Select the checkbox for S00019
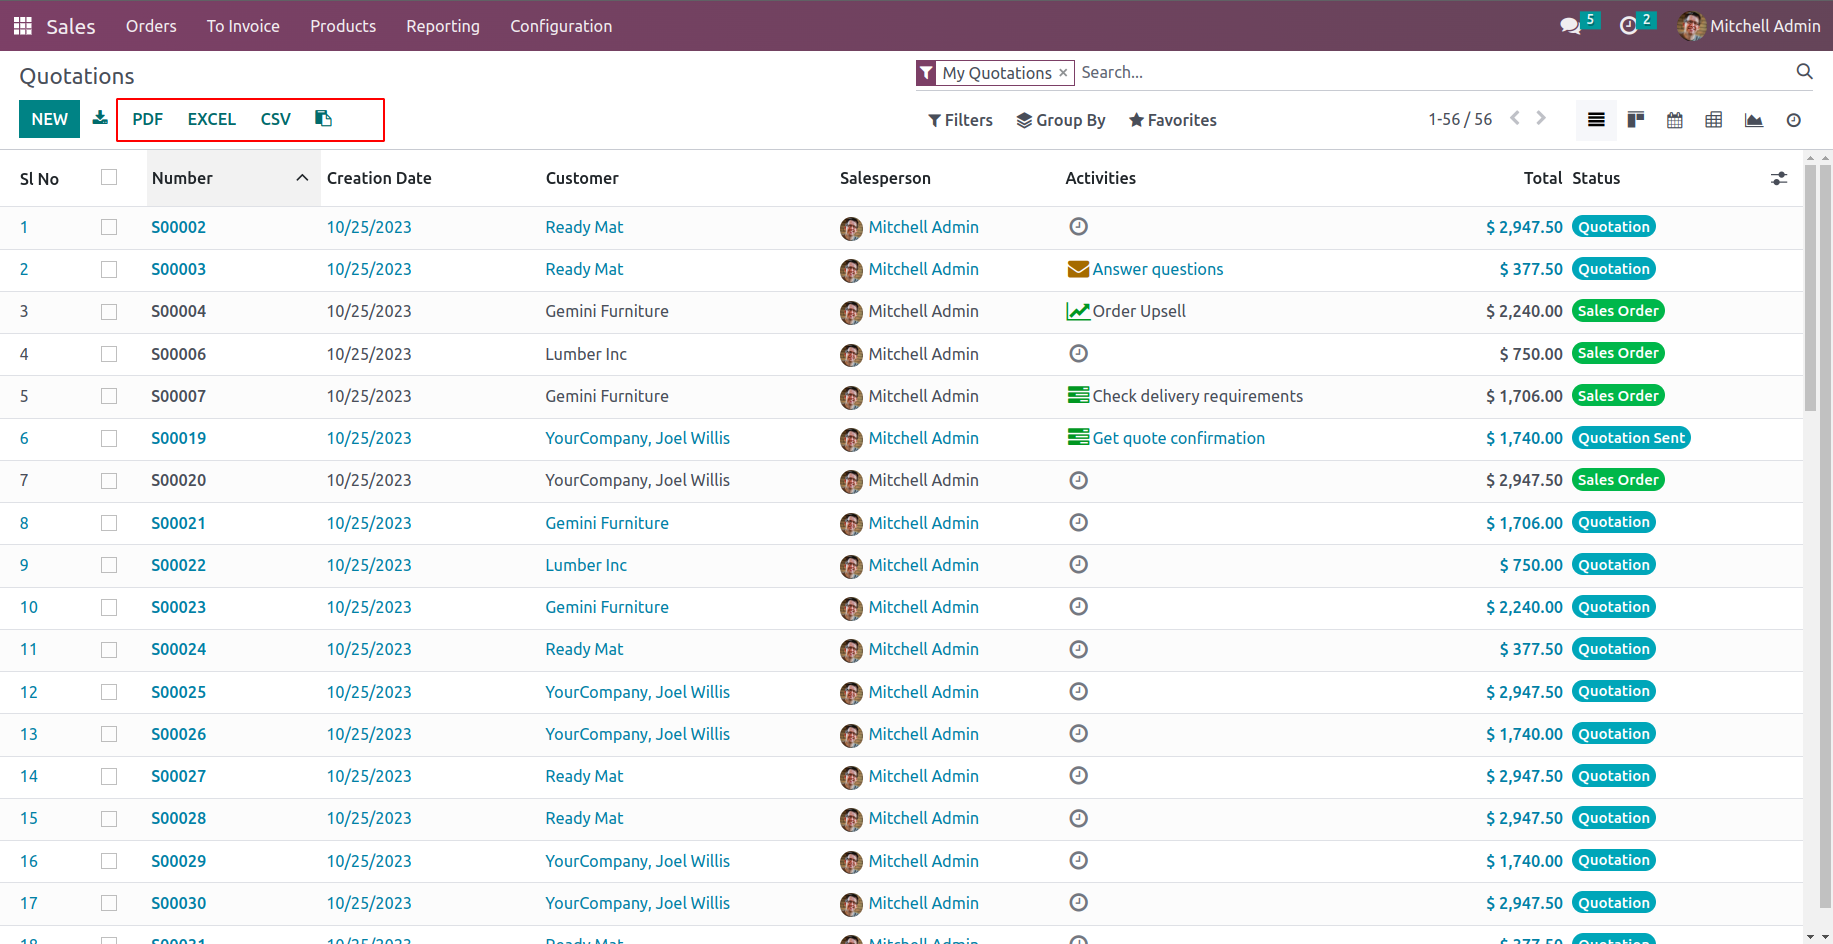This screenshot has width=1833, height=944. pos(109,438)
